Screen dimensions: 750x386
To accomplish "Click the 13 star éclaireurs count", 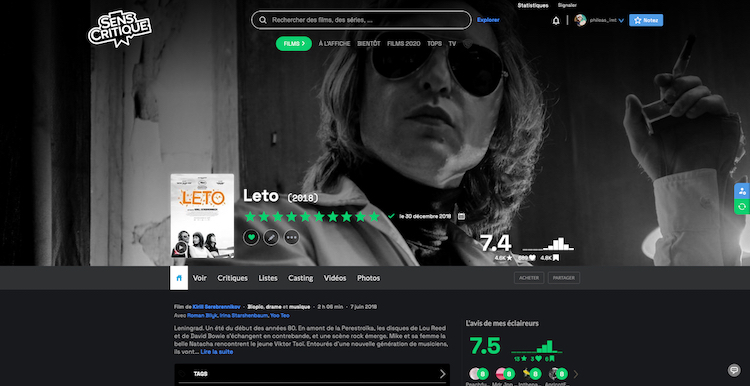I will pyautogui.click(x=520, y=358).
